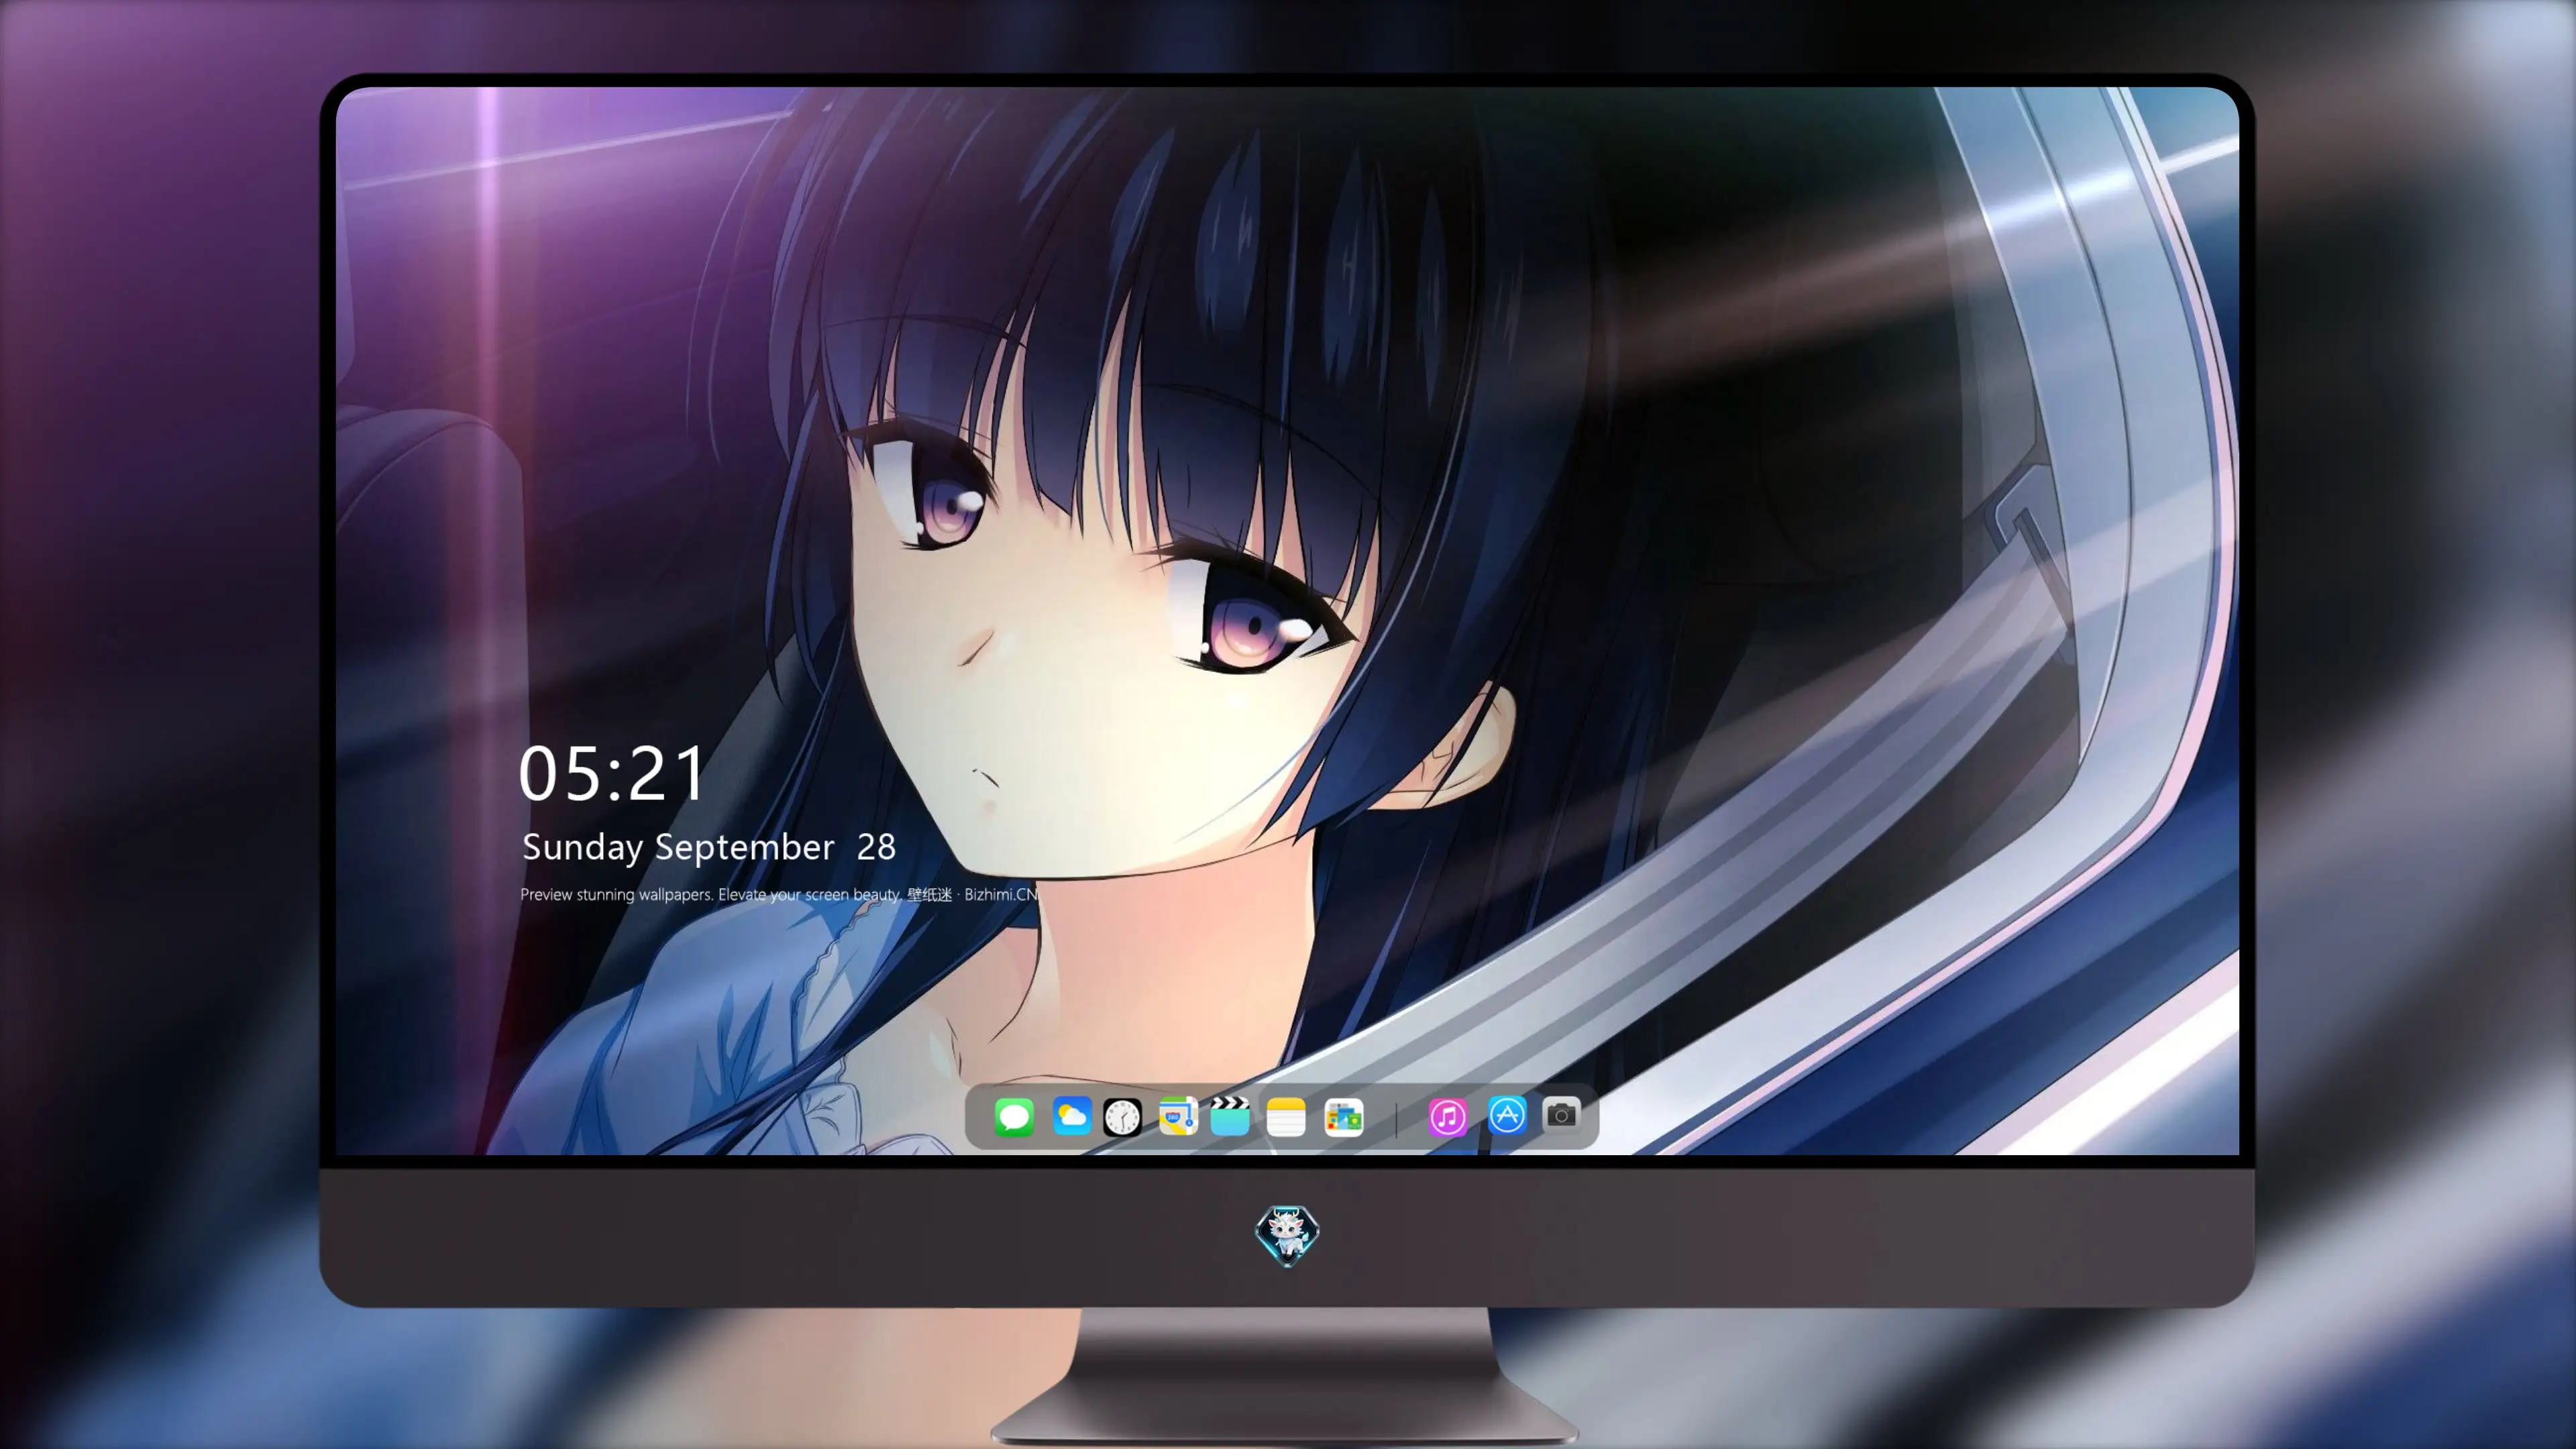Open the Camera app icon
Viewport: 2576px width, 1449px height.
(x=1561, y=1114)
